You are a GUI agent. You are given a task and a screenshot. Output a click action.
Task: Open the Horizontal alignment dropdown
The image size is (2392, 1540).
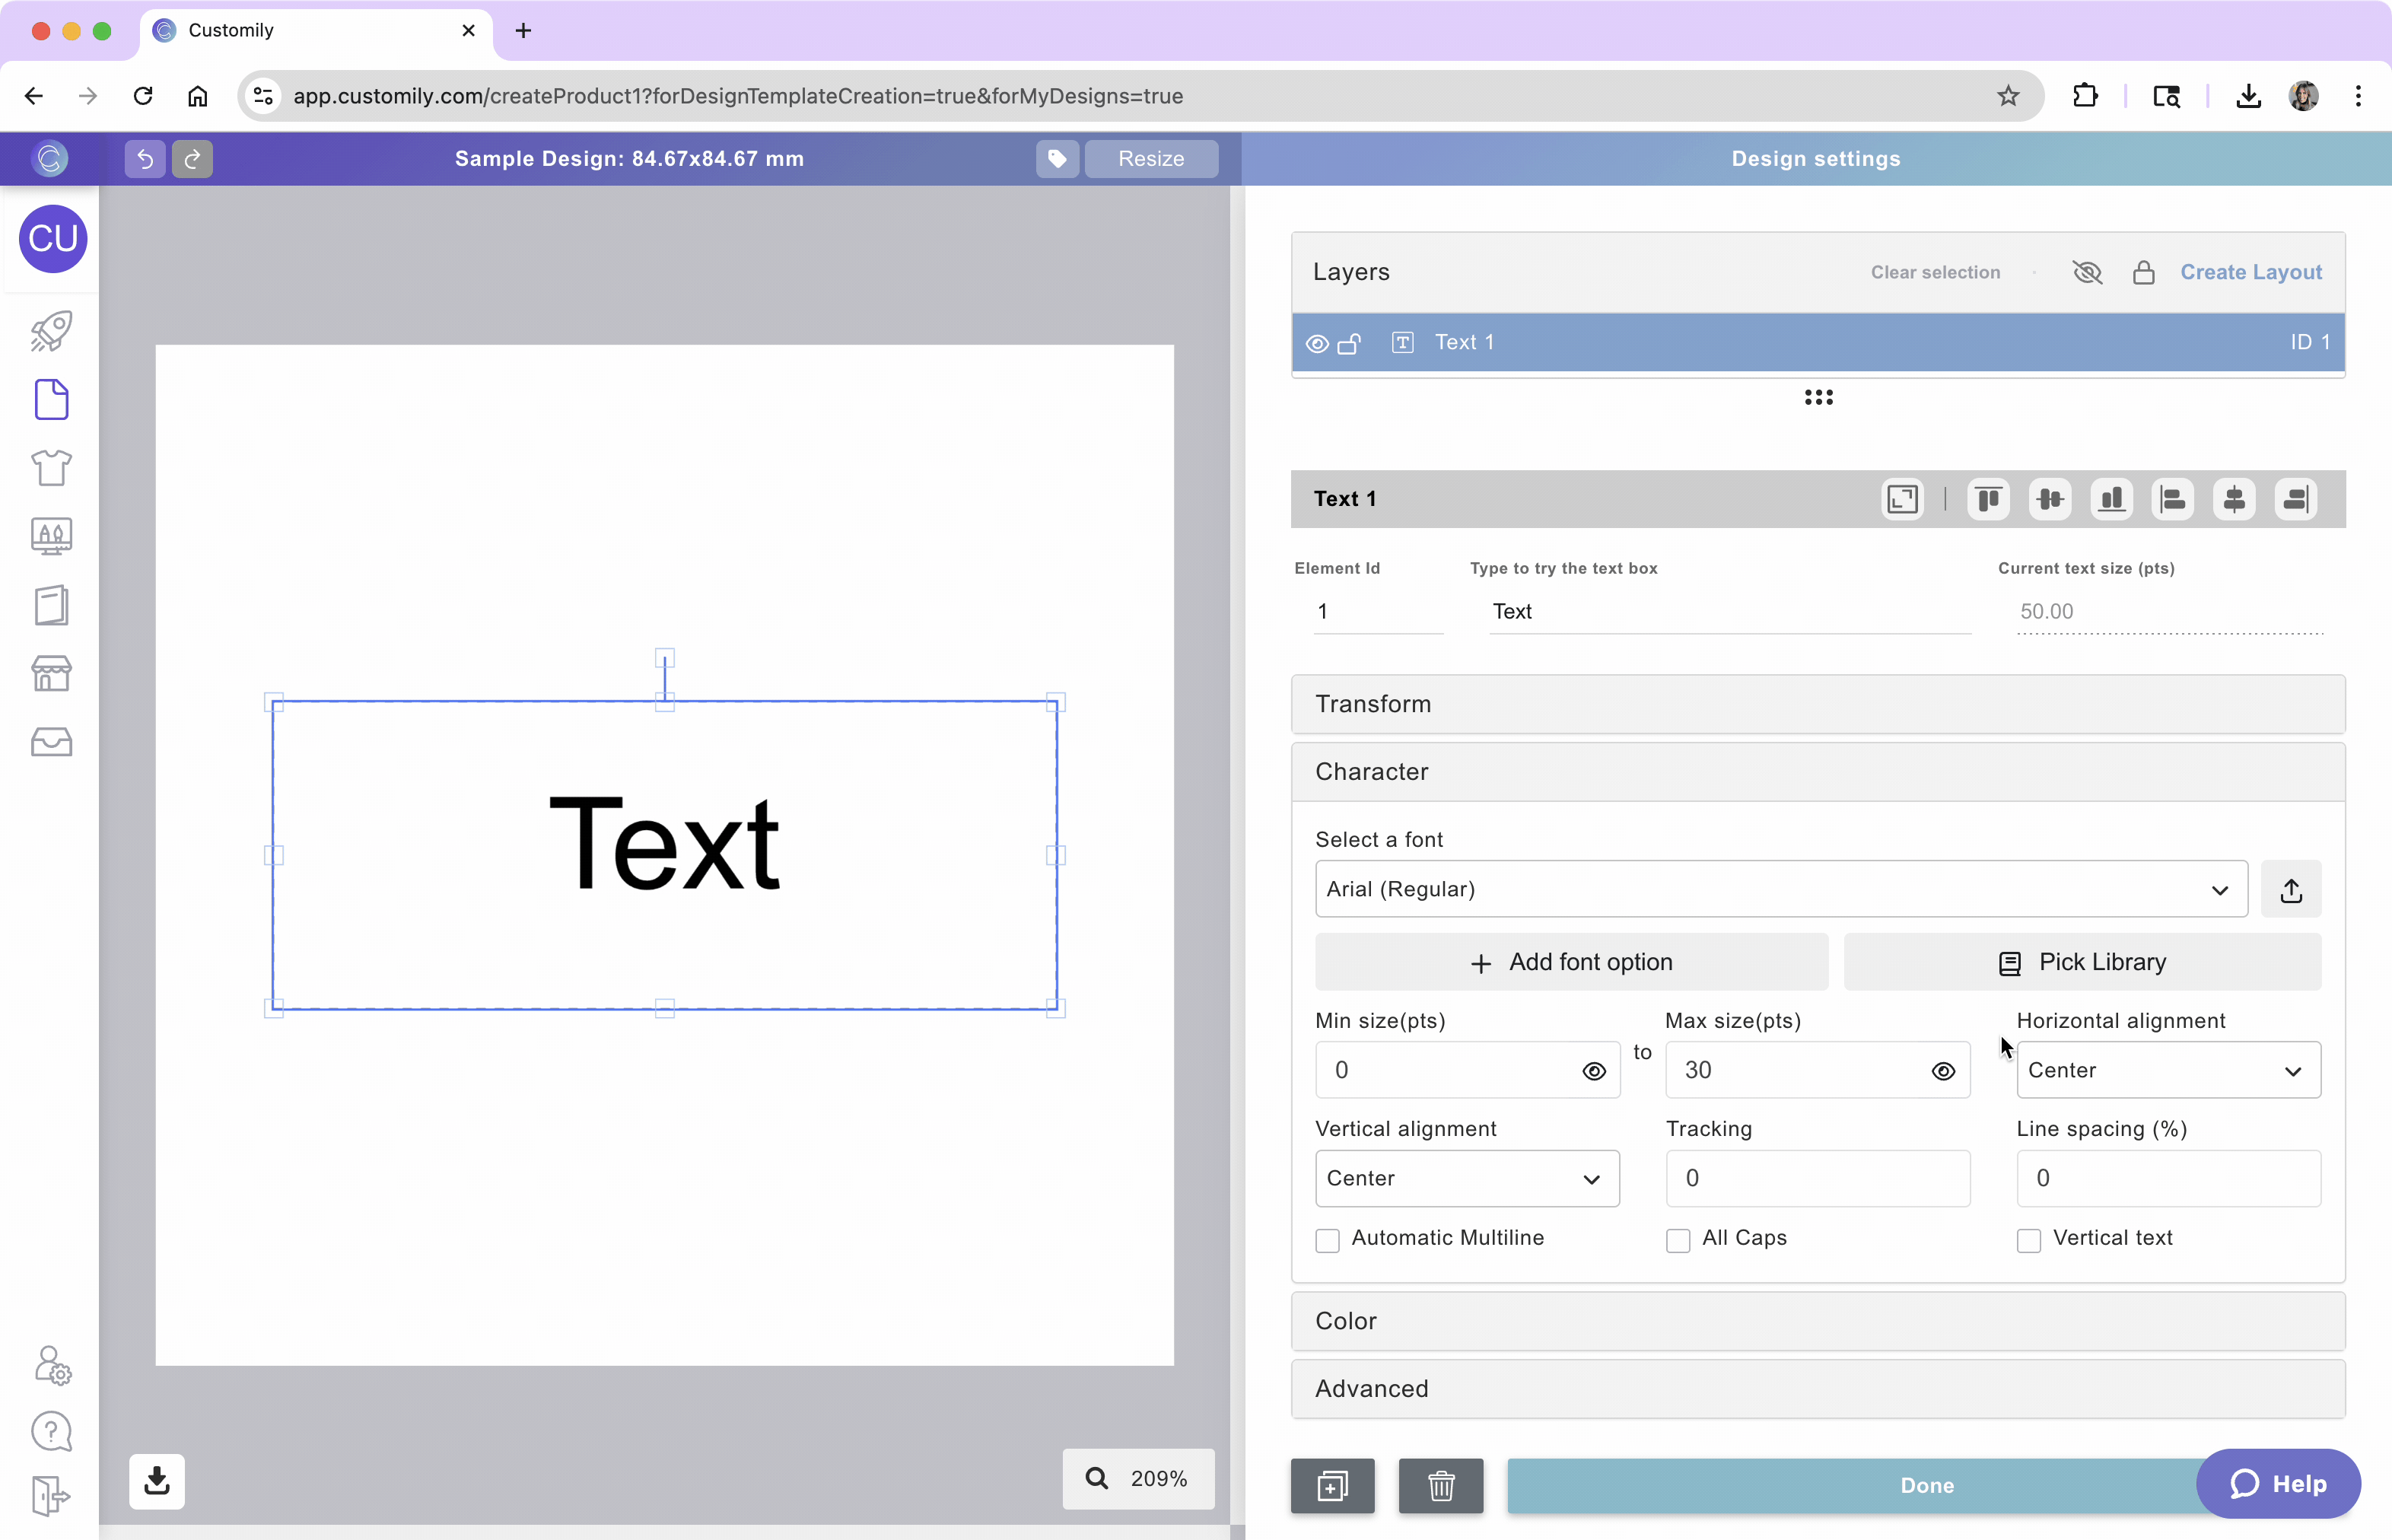2167,1071
